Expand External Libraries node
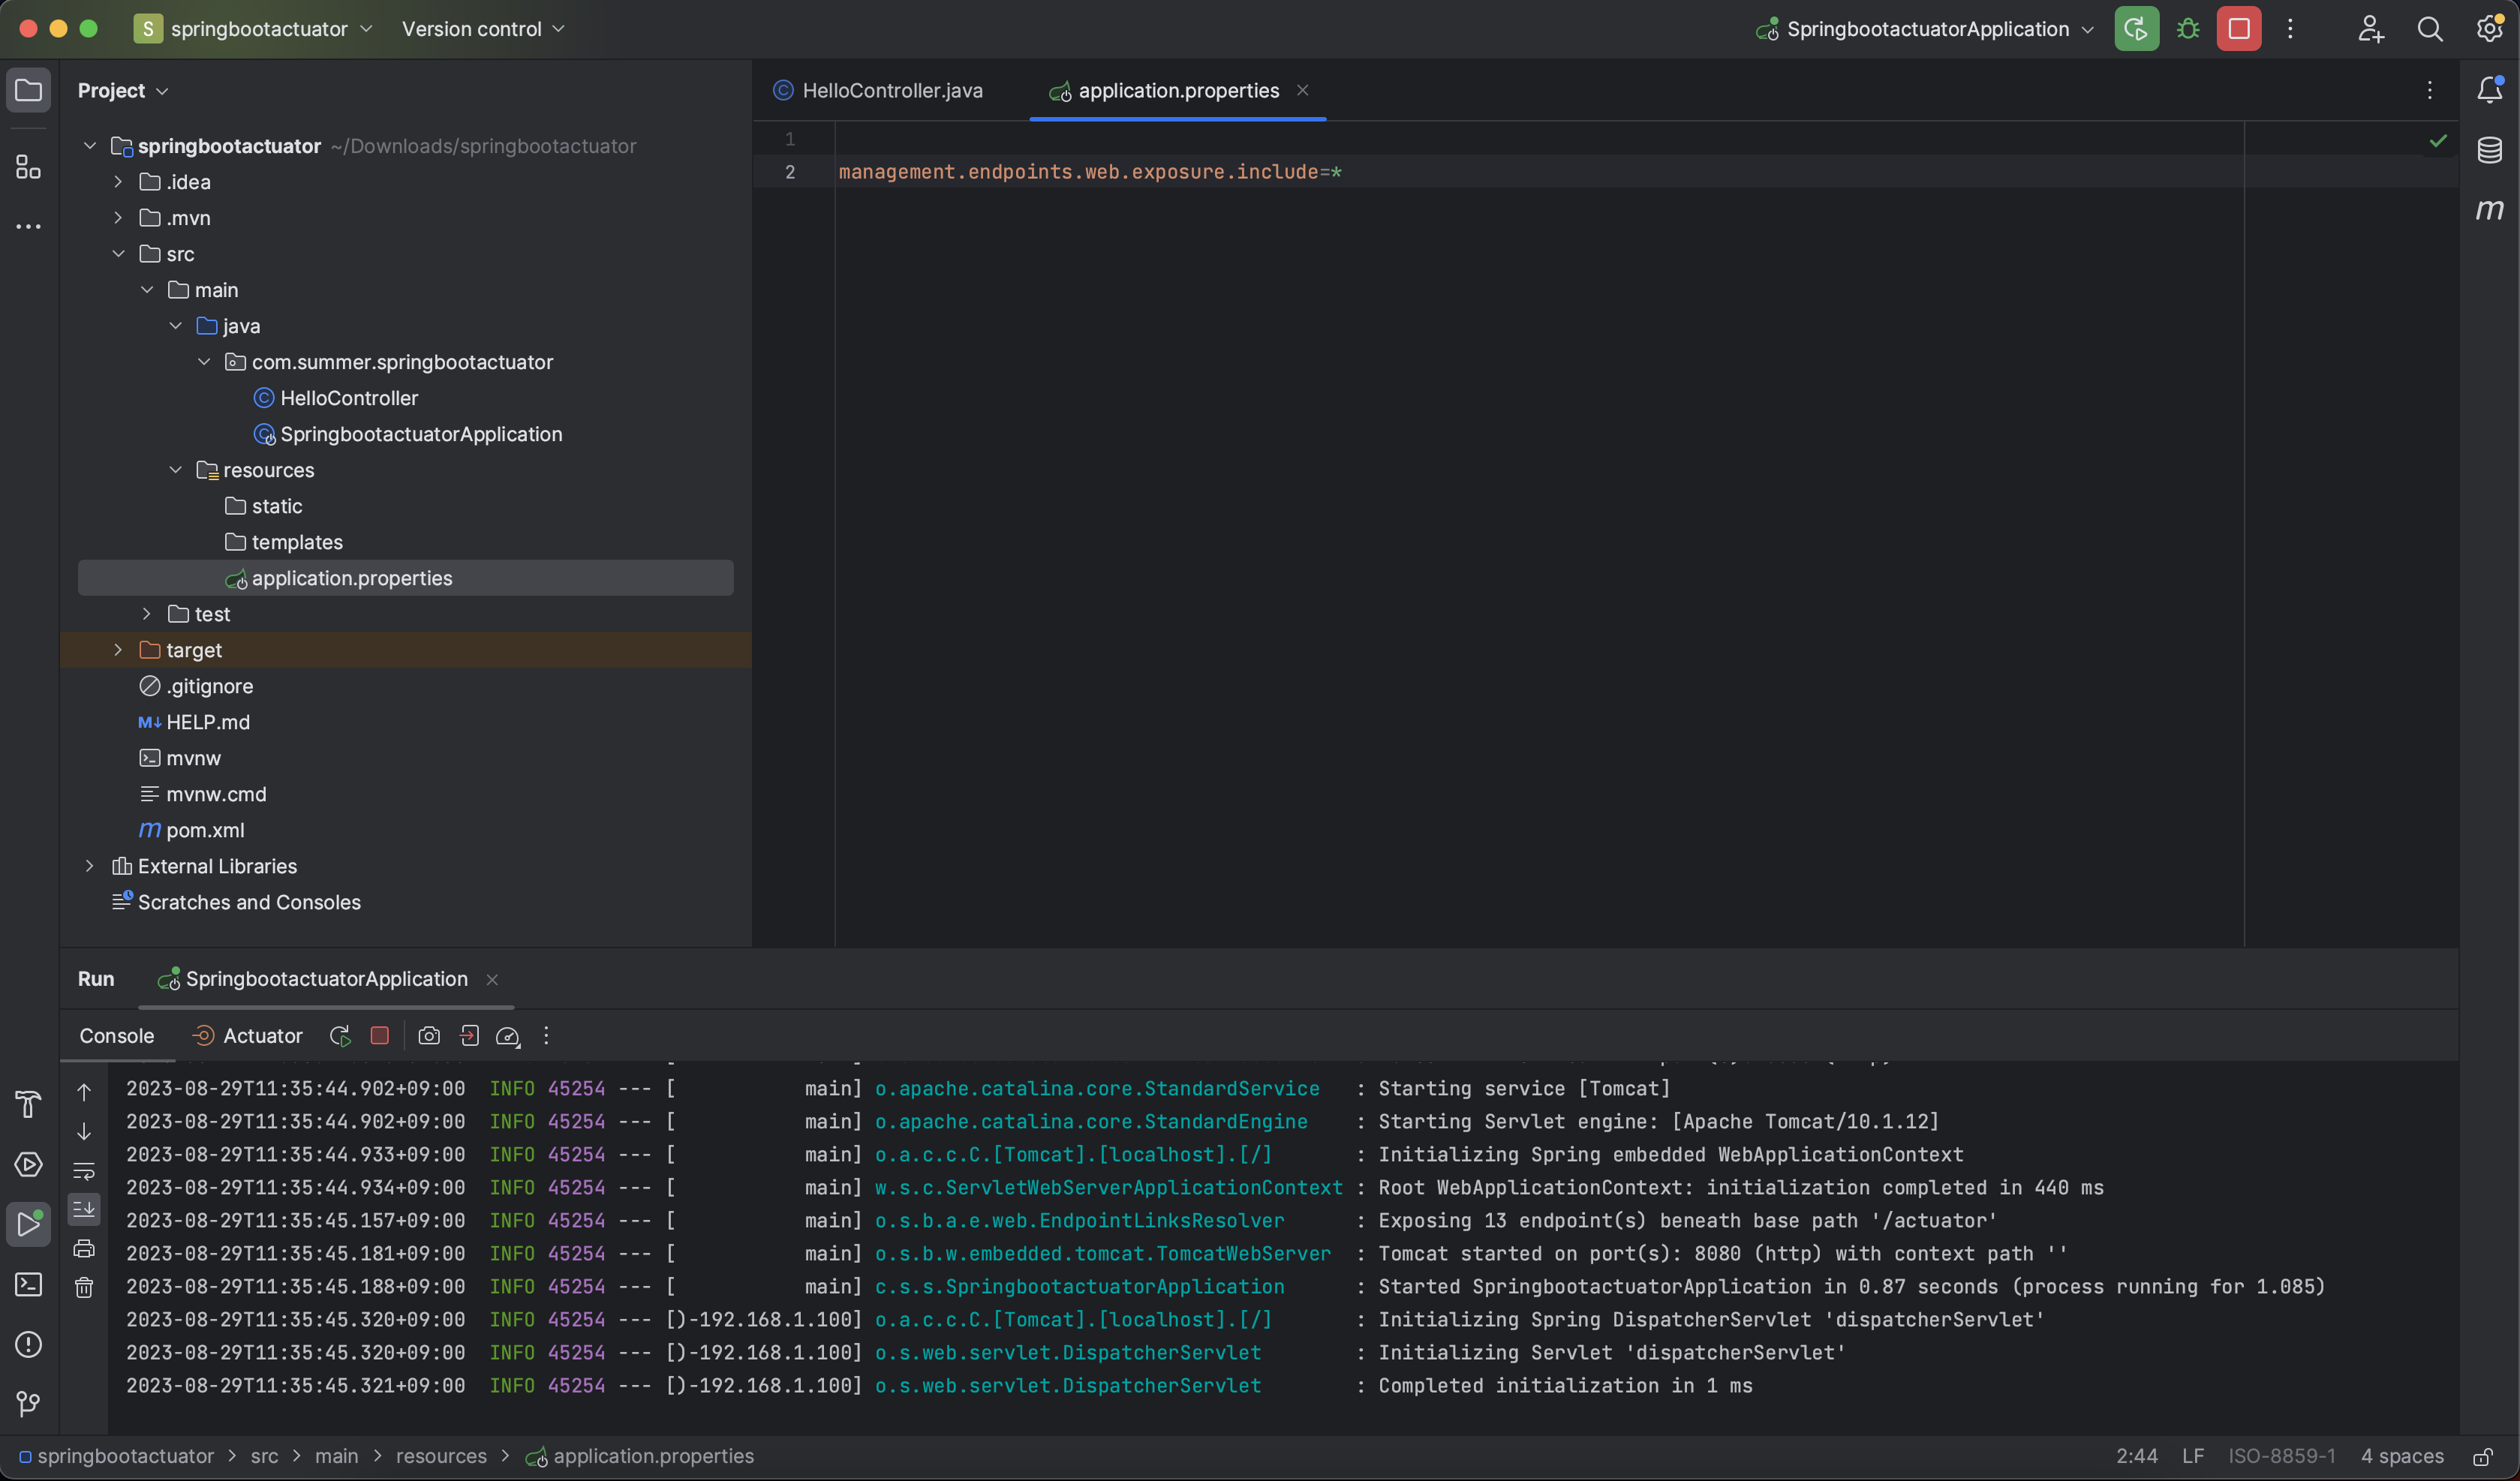This screenshot has height=1481, width=2520. pyautogui.click(x=89, y=866)
